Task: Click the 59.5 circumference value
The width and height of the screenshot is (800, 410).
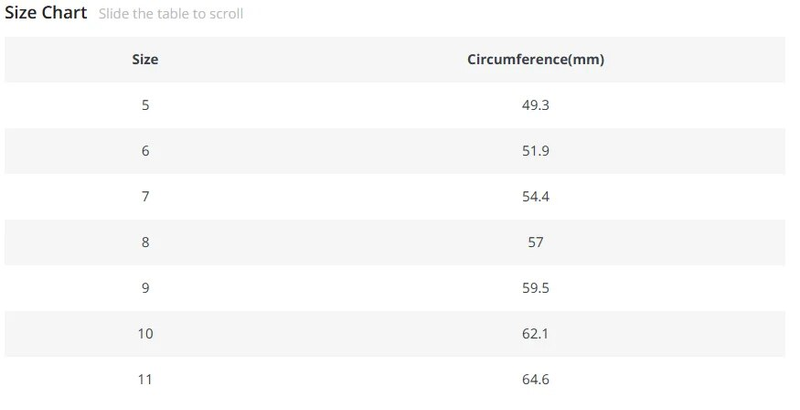Action: [535, 288]
